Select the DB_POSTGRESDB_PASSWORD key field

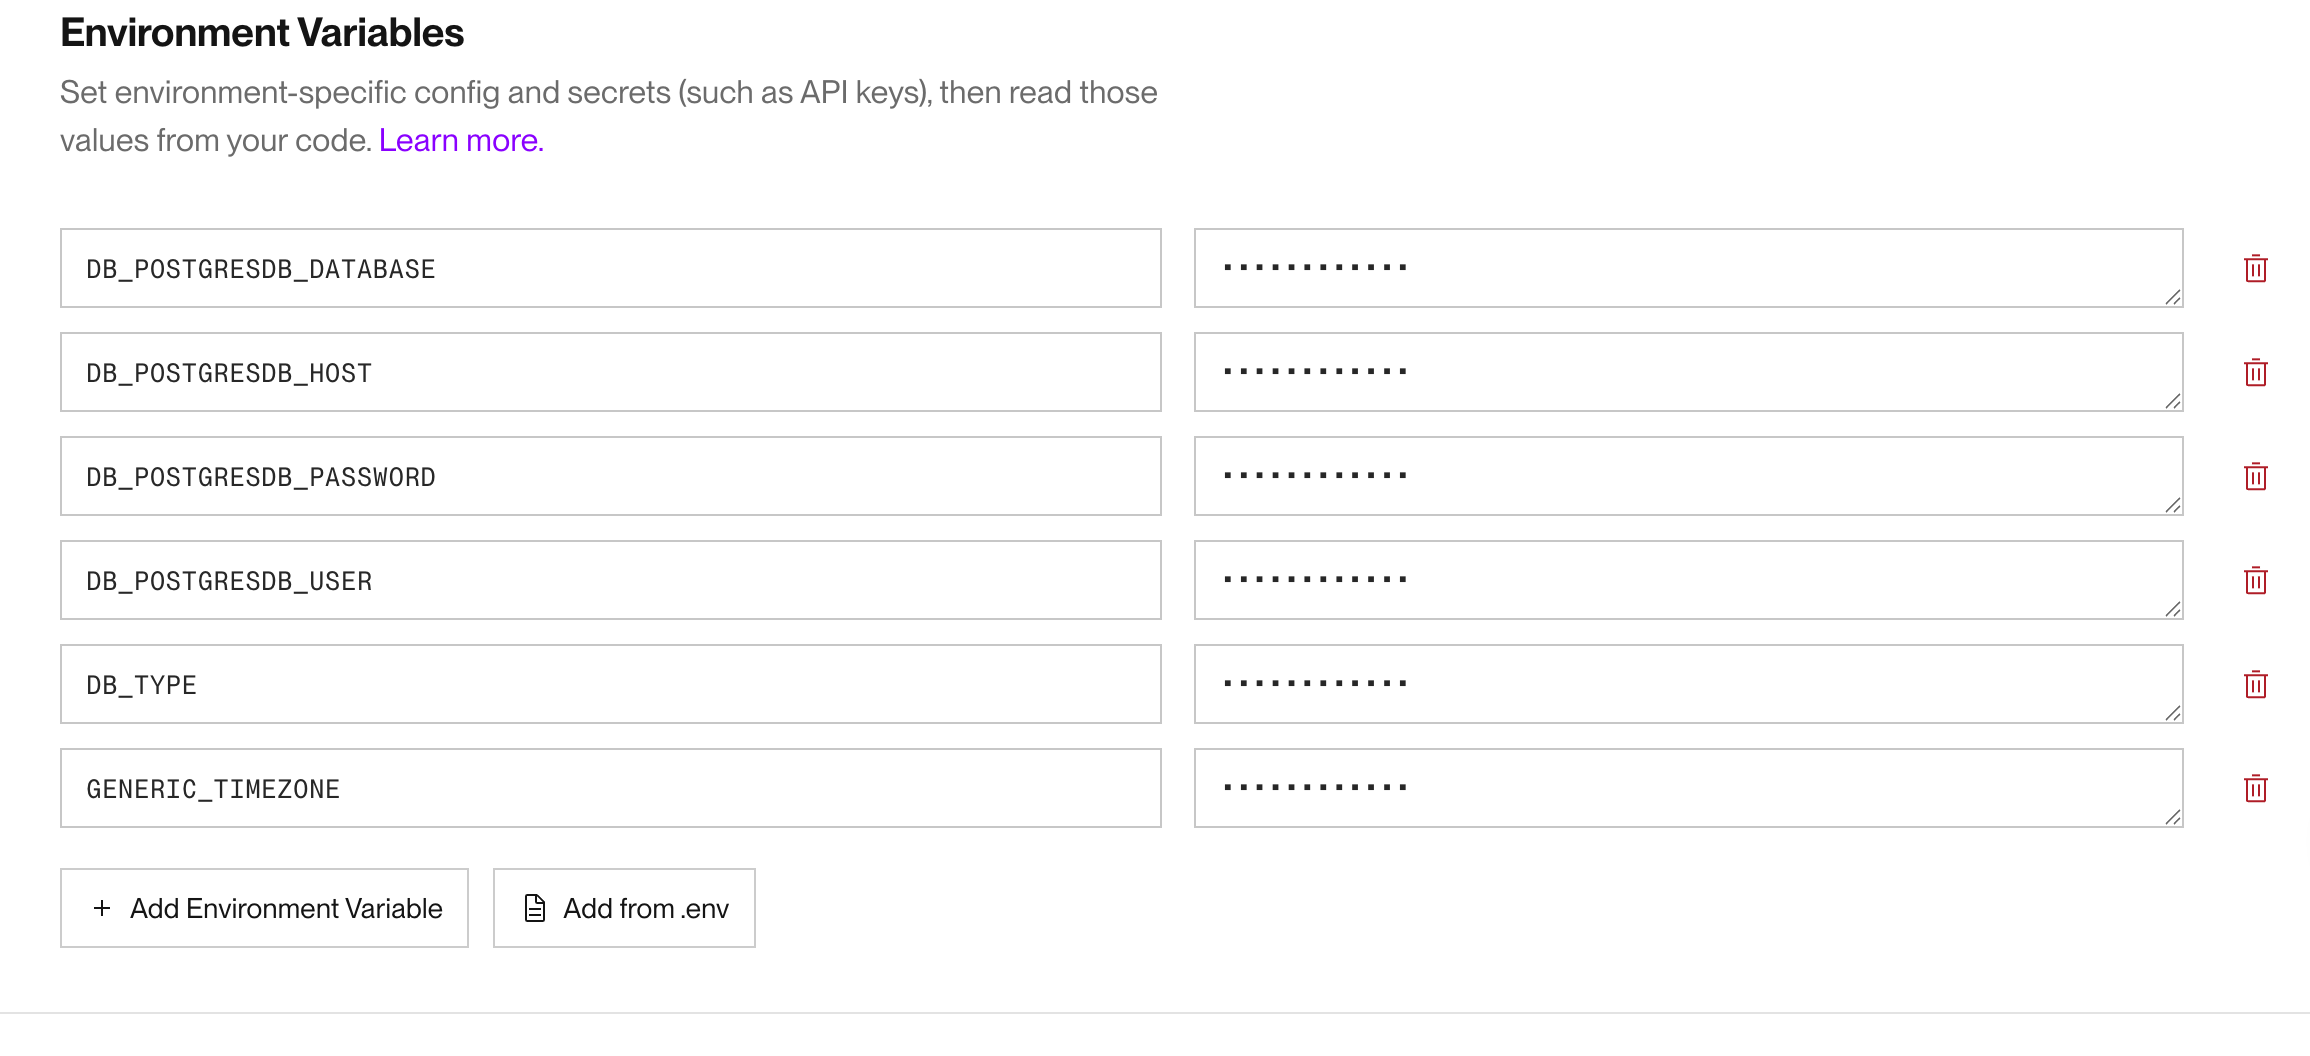(610, 477)
